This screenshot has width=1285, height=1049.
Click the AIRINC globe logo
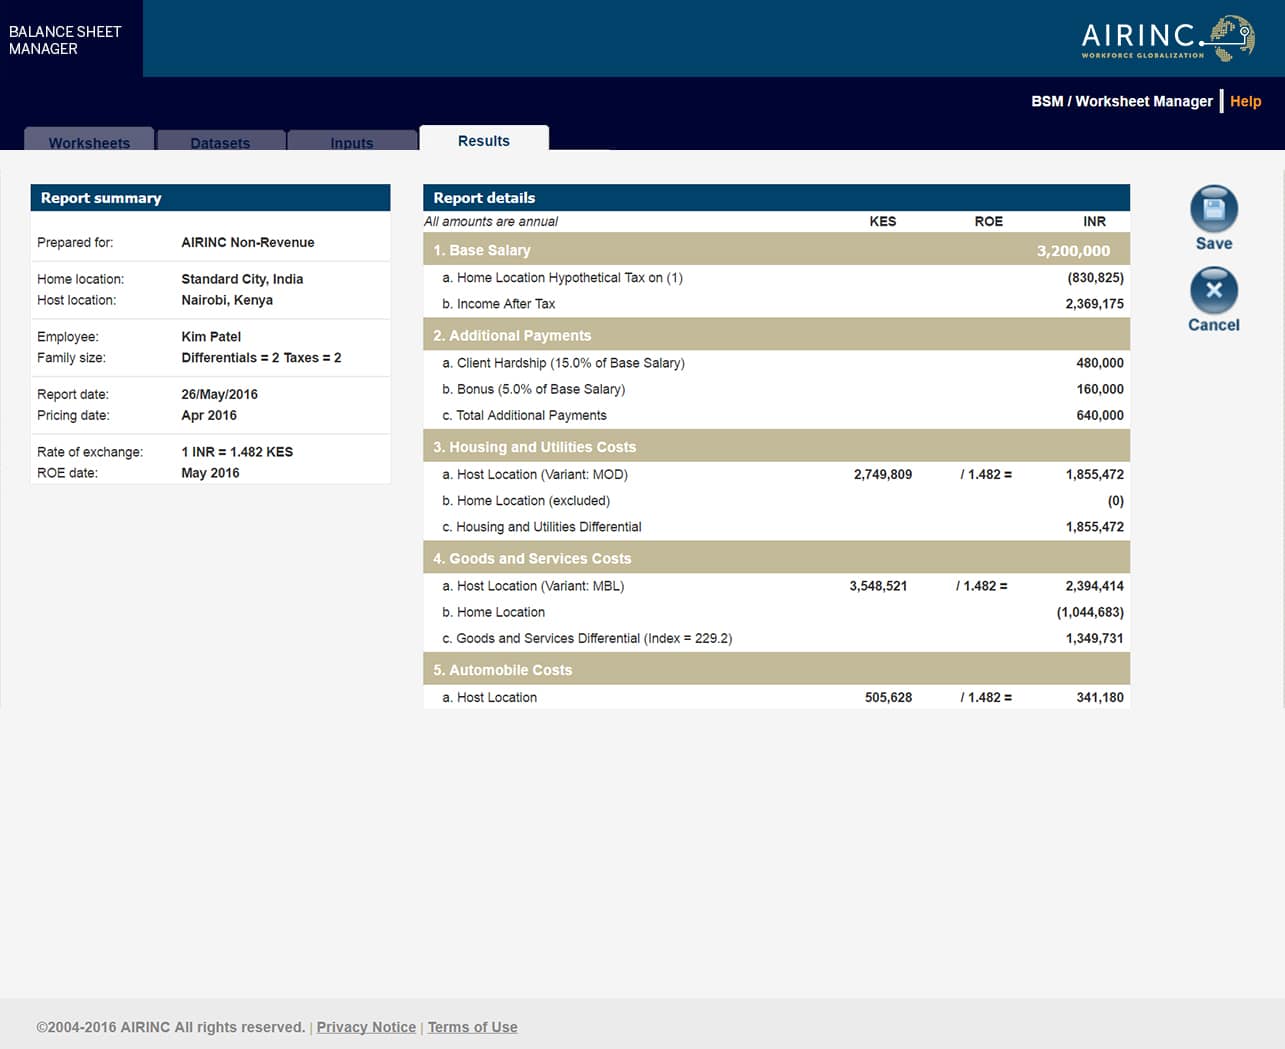(x=1232, y=38)
